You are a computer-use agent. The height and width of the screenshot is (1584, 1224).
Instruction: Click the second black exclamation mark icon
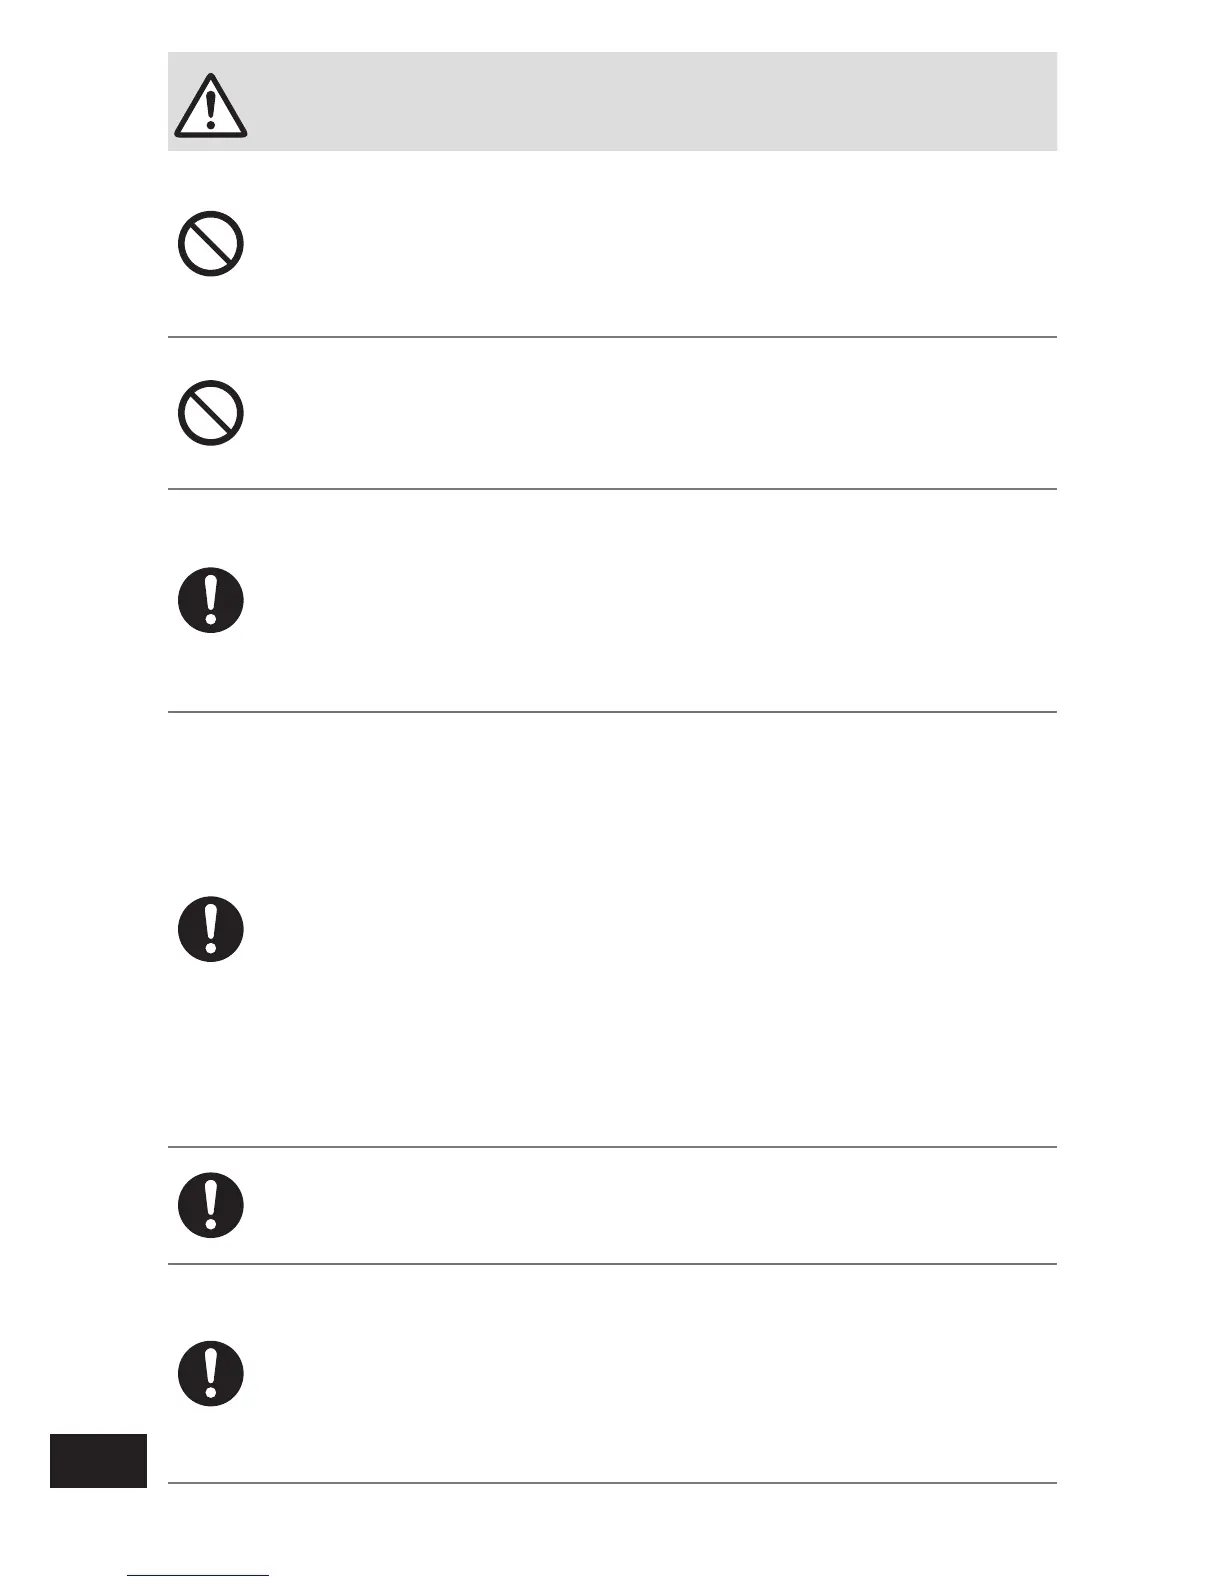(x=211, y=929)
